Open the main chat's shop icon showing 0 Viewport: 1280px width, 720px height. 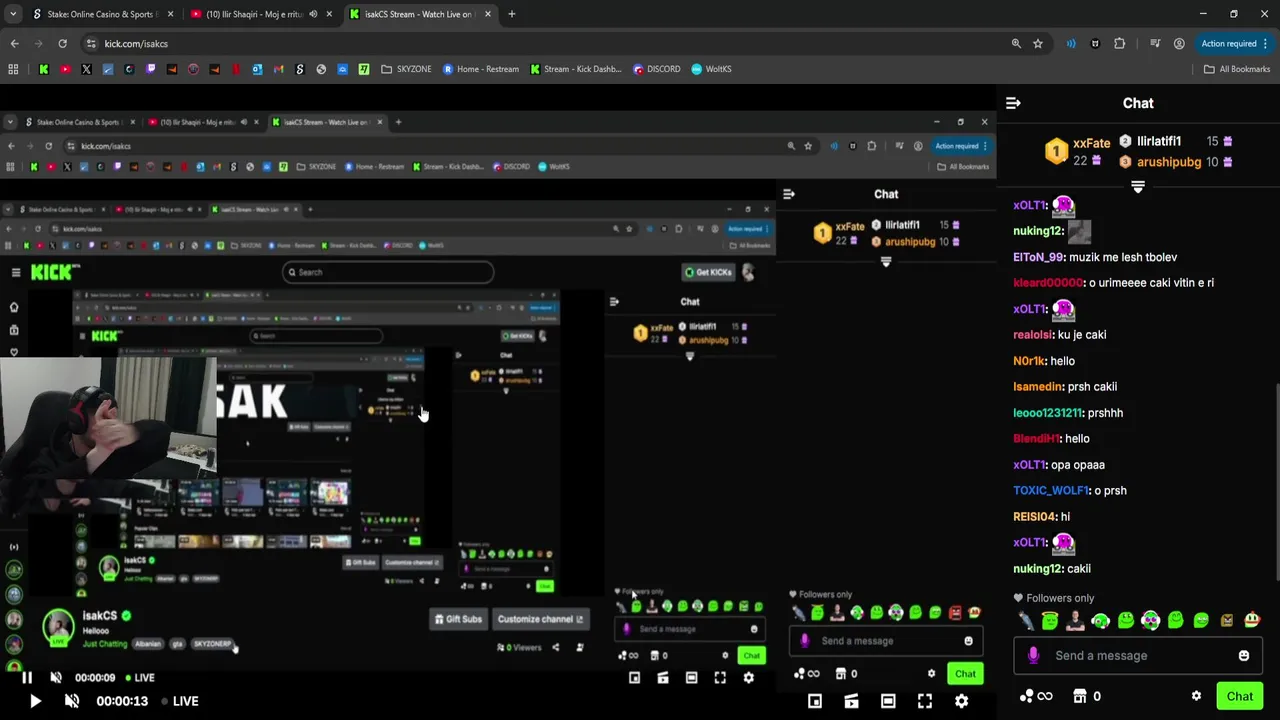(x=1087, y=696)
